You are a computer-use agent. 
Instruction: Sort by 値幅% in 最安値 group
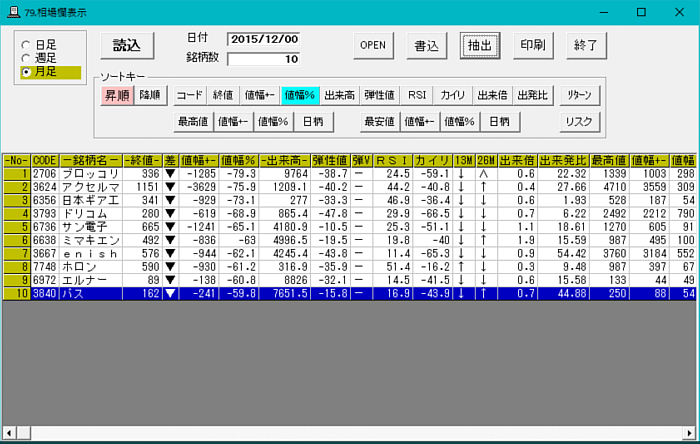point(459,122)
